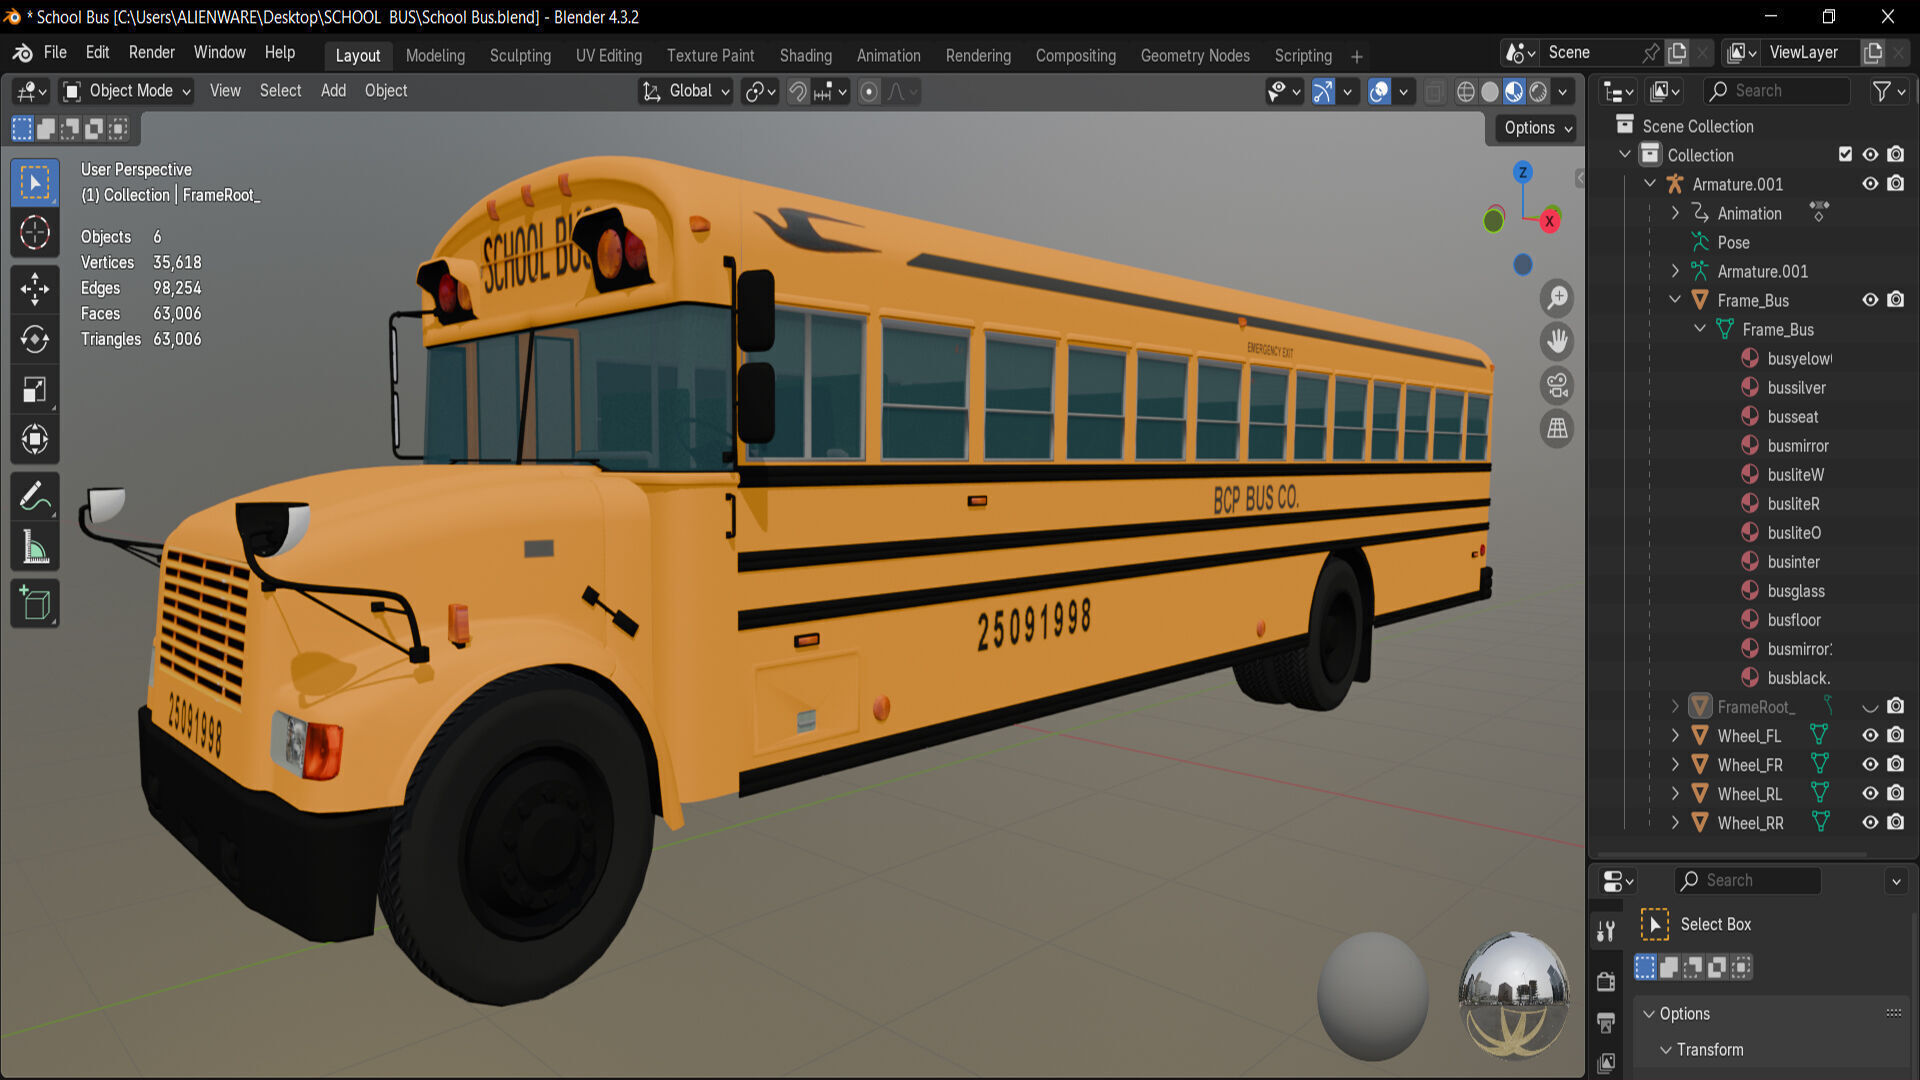Toggle Collection exclude checkbox
This screenshot has width=1920, height=1080.
tap(1845, 155)
